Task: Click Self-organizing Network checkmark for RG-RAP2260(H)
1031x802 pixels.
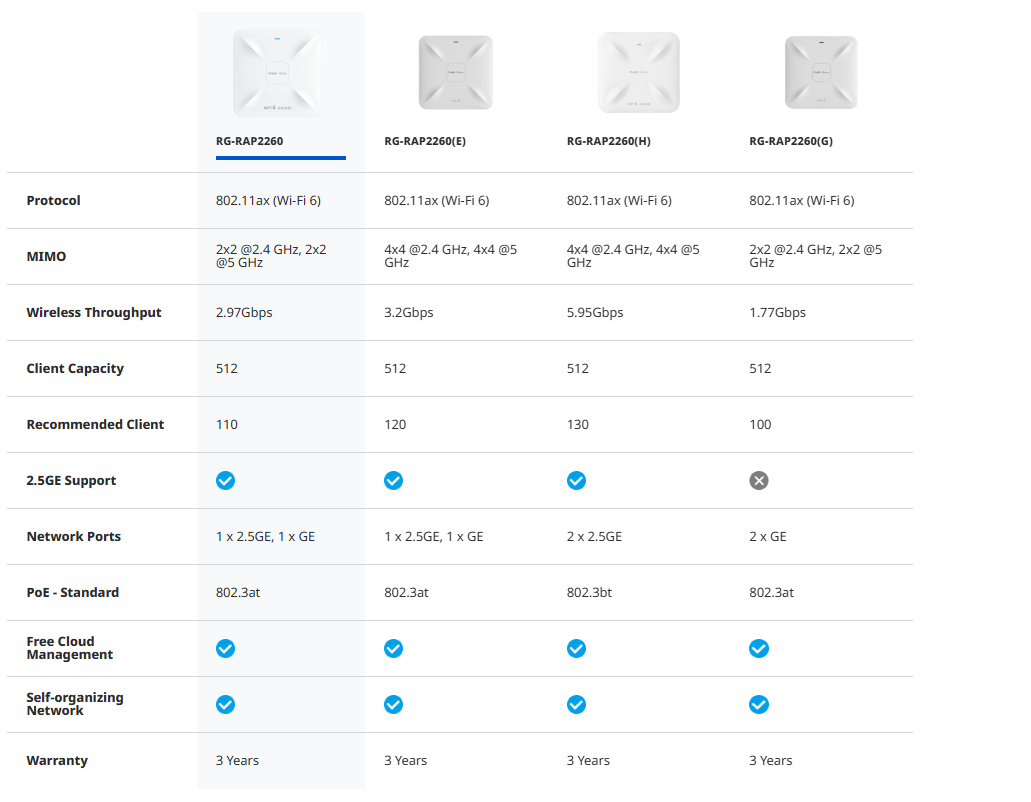Action: 577,705
